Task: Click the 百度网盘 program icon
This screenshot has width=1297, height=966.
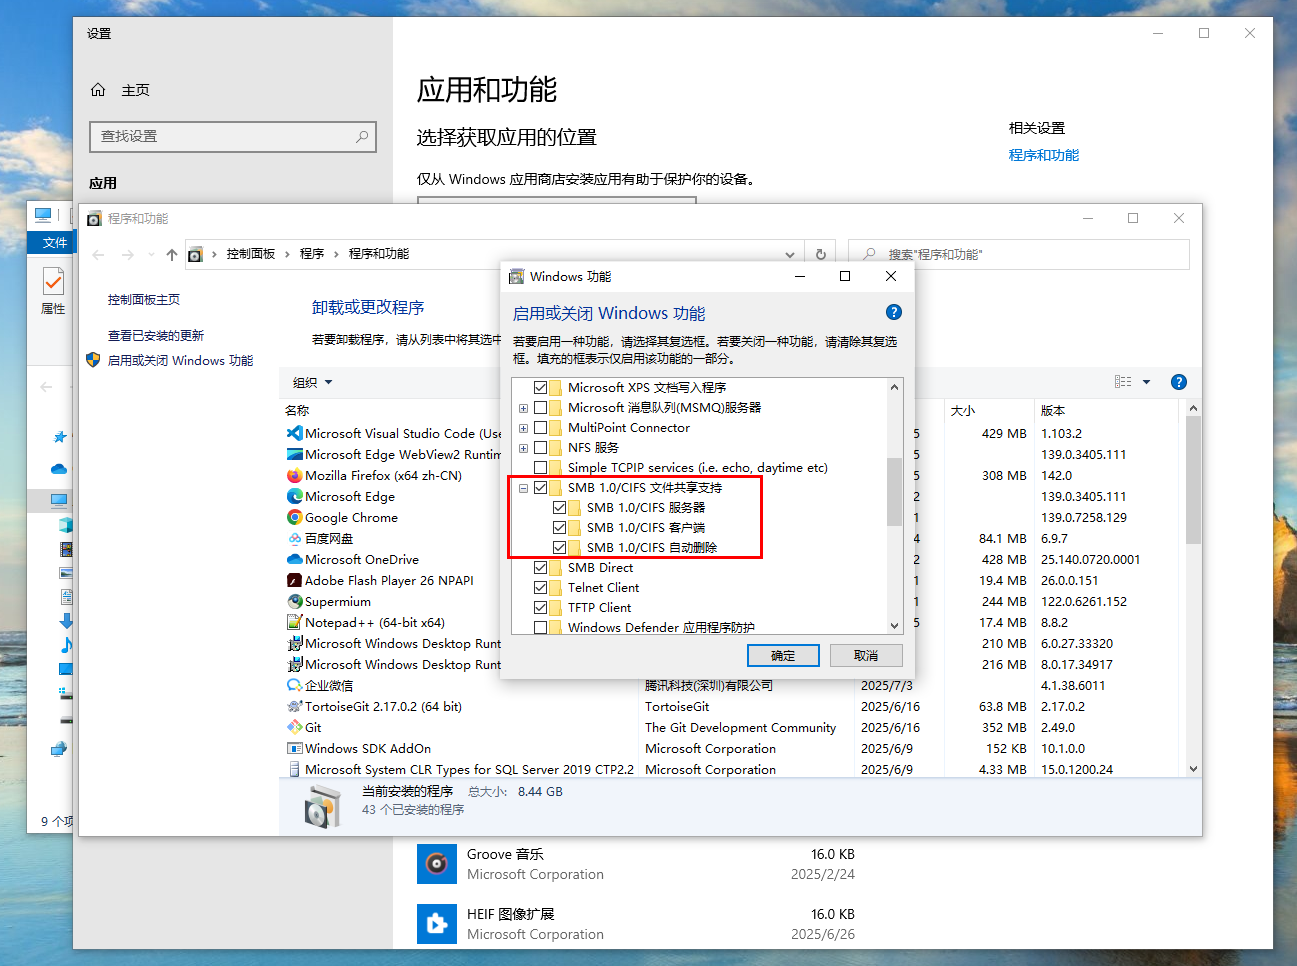Action: click(x=294, y=538)
